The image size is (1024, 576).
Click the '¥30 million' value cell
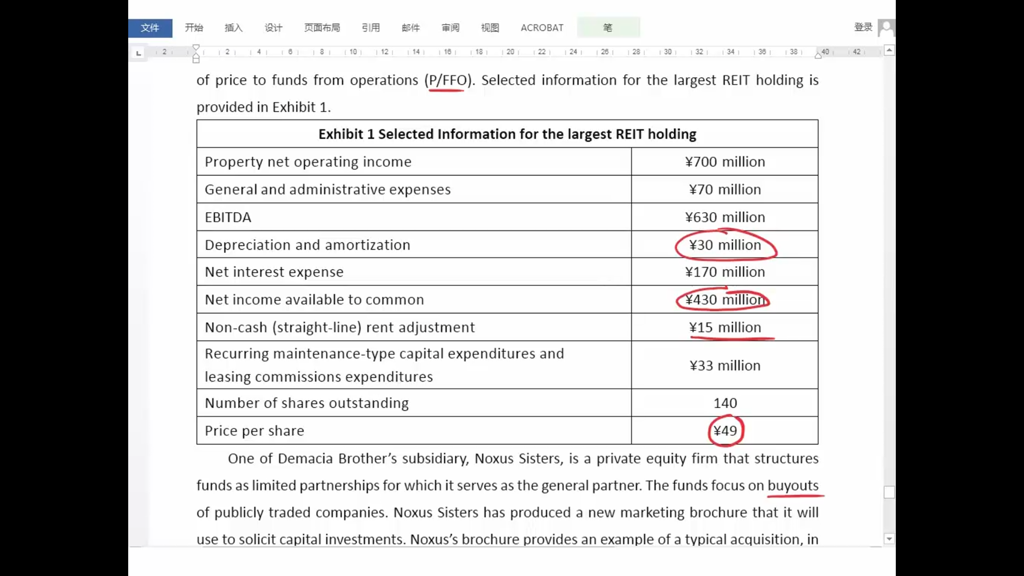725,244
